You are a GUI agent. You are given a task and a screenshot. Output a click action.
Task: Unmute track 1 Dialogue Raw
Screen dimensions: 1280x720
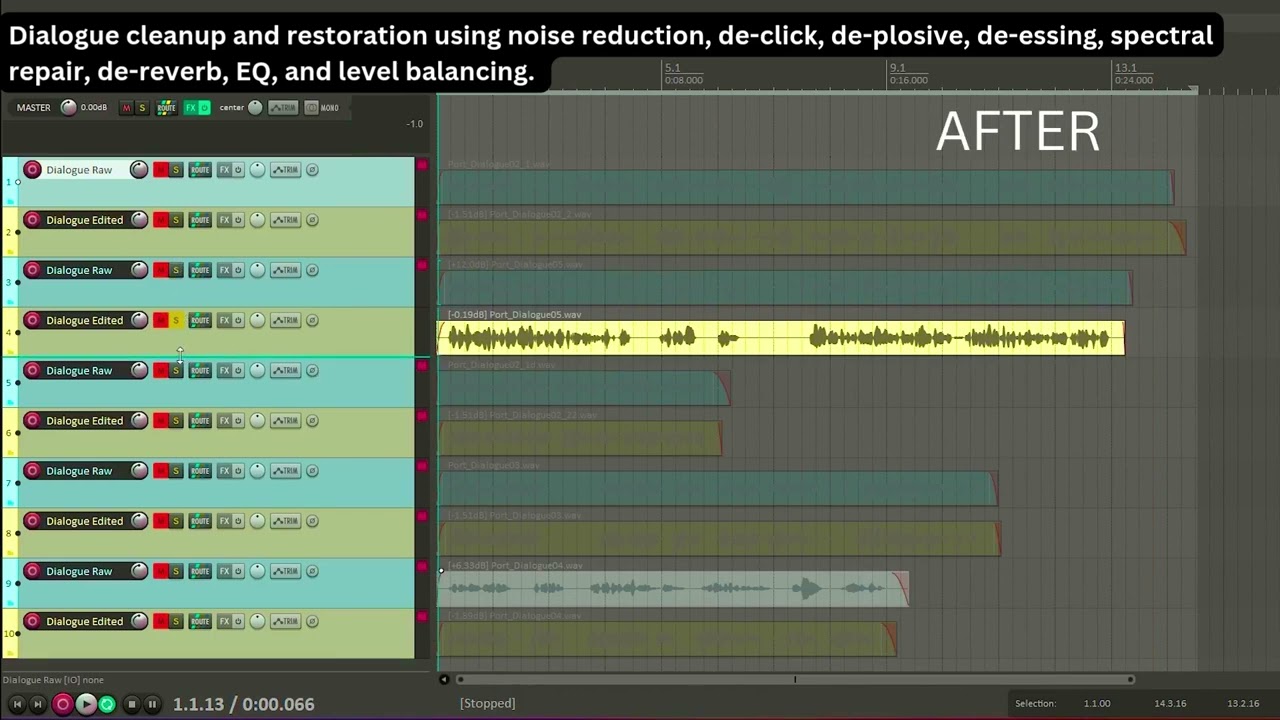coord(160,170)
